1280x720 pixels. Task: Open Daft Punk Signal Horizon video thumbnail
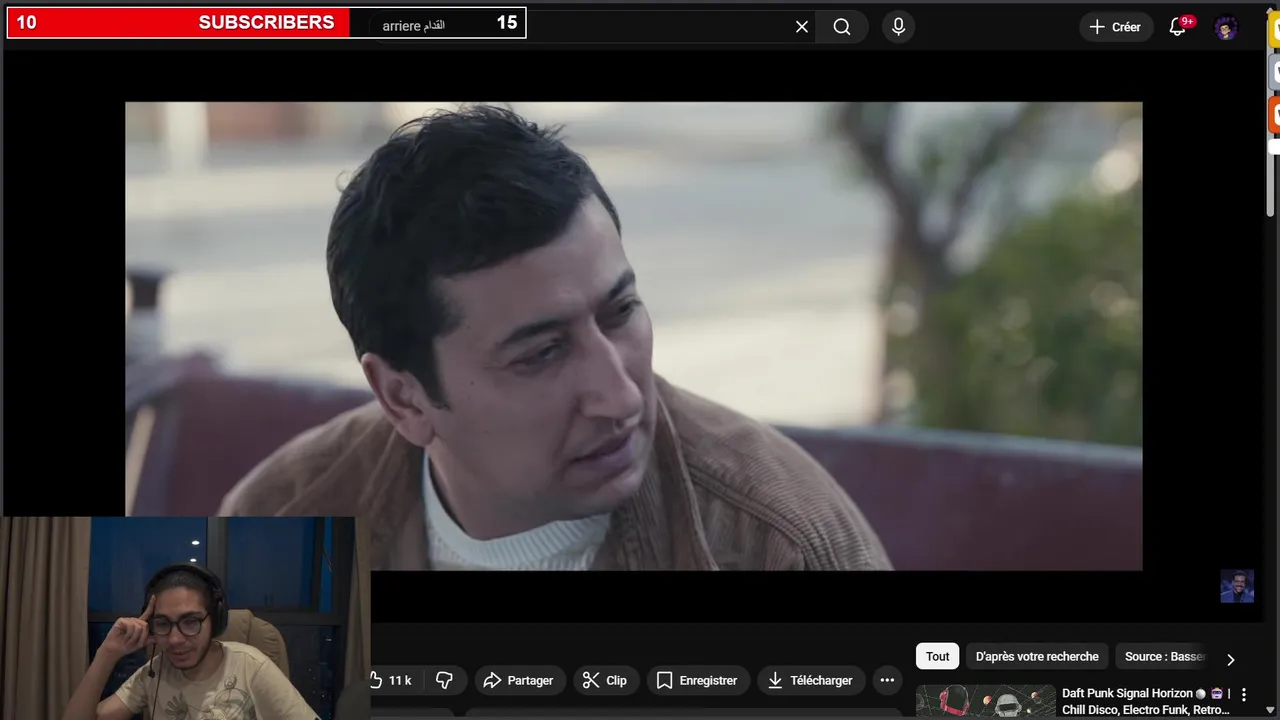[x=986, y=702]
